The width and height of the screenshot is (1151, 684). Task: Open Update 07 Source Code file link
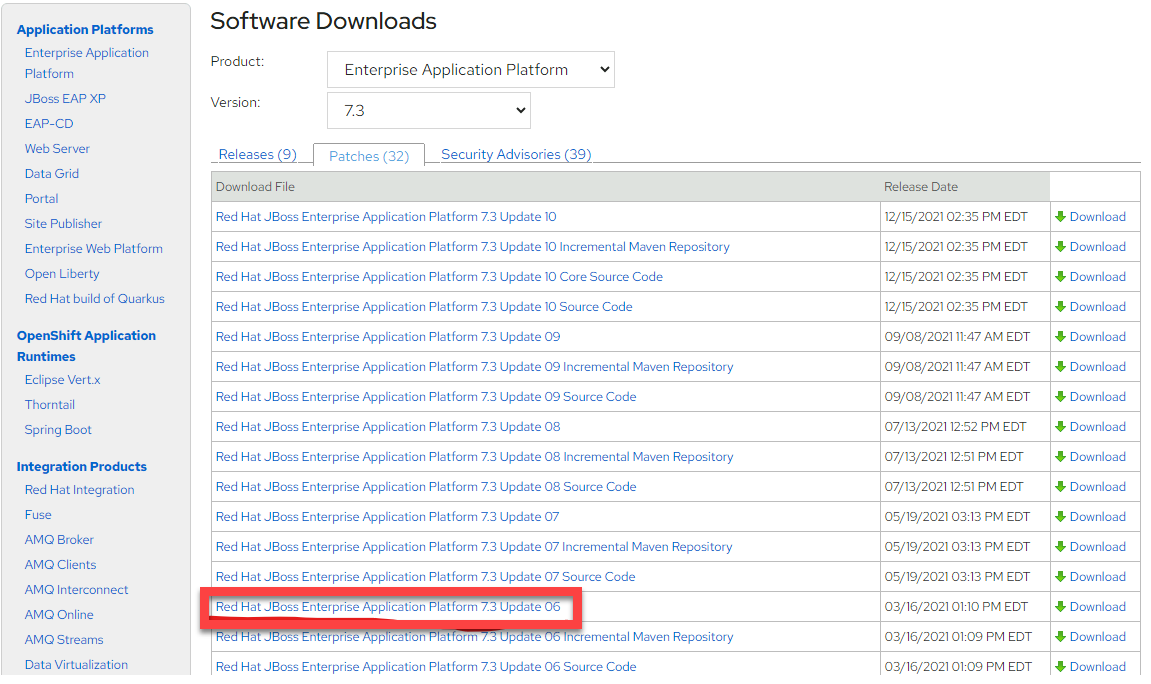(x=426, y=577)
